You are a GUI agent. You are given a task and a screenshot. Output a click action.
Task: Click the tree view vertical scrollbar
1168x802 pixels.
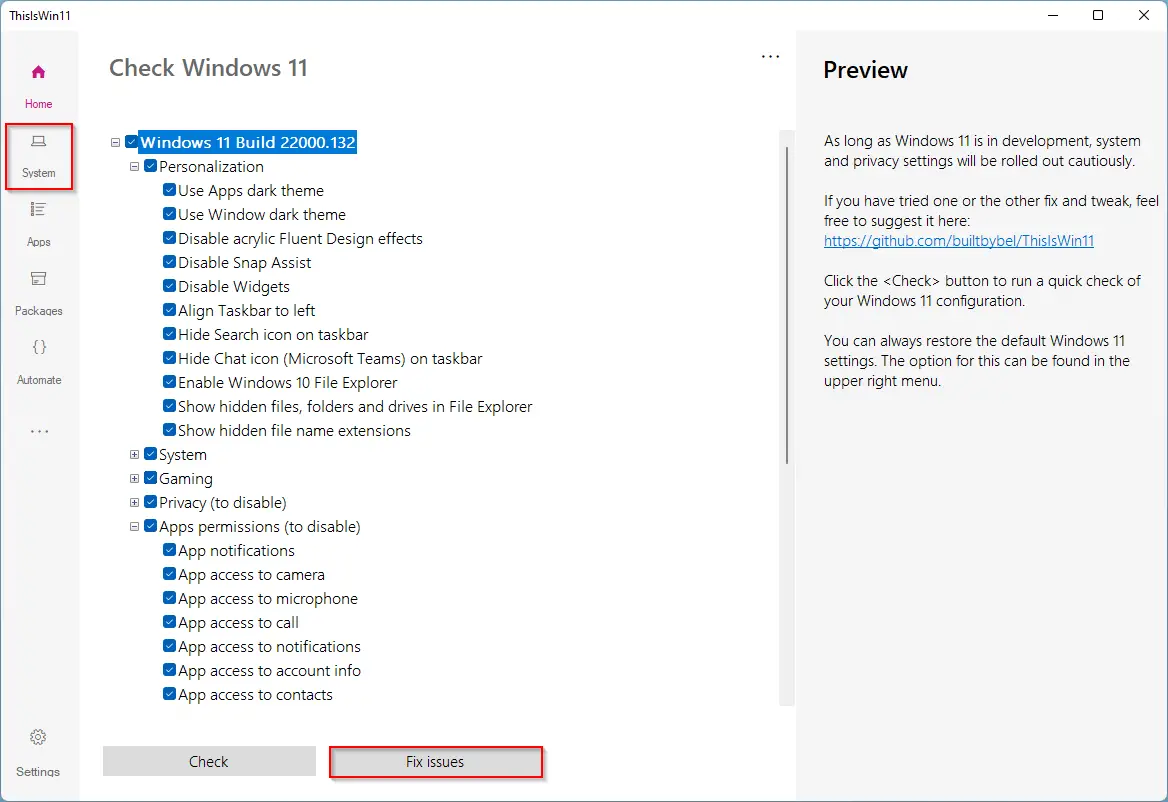coord(787,305)
